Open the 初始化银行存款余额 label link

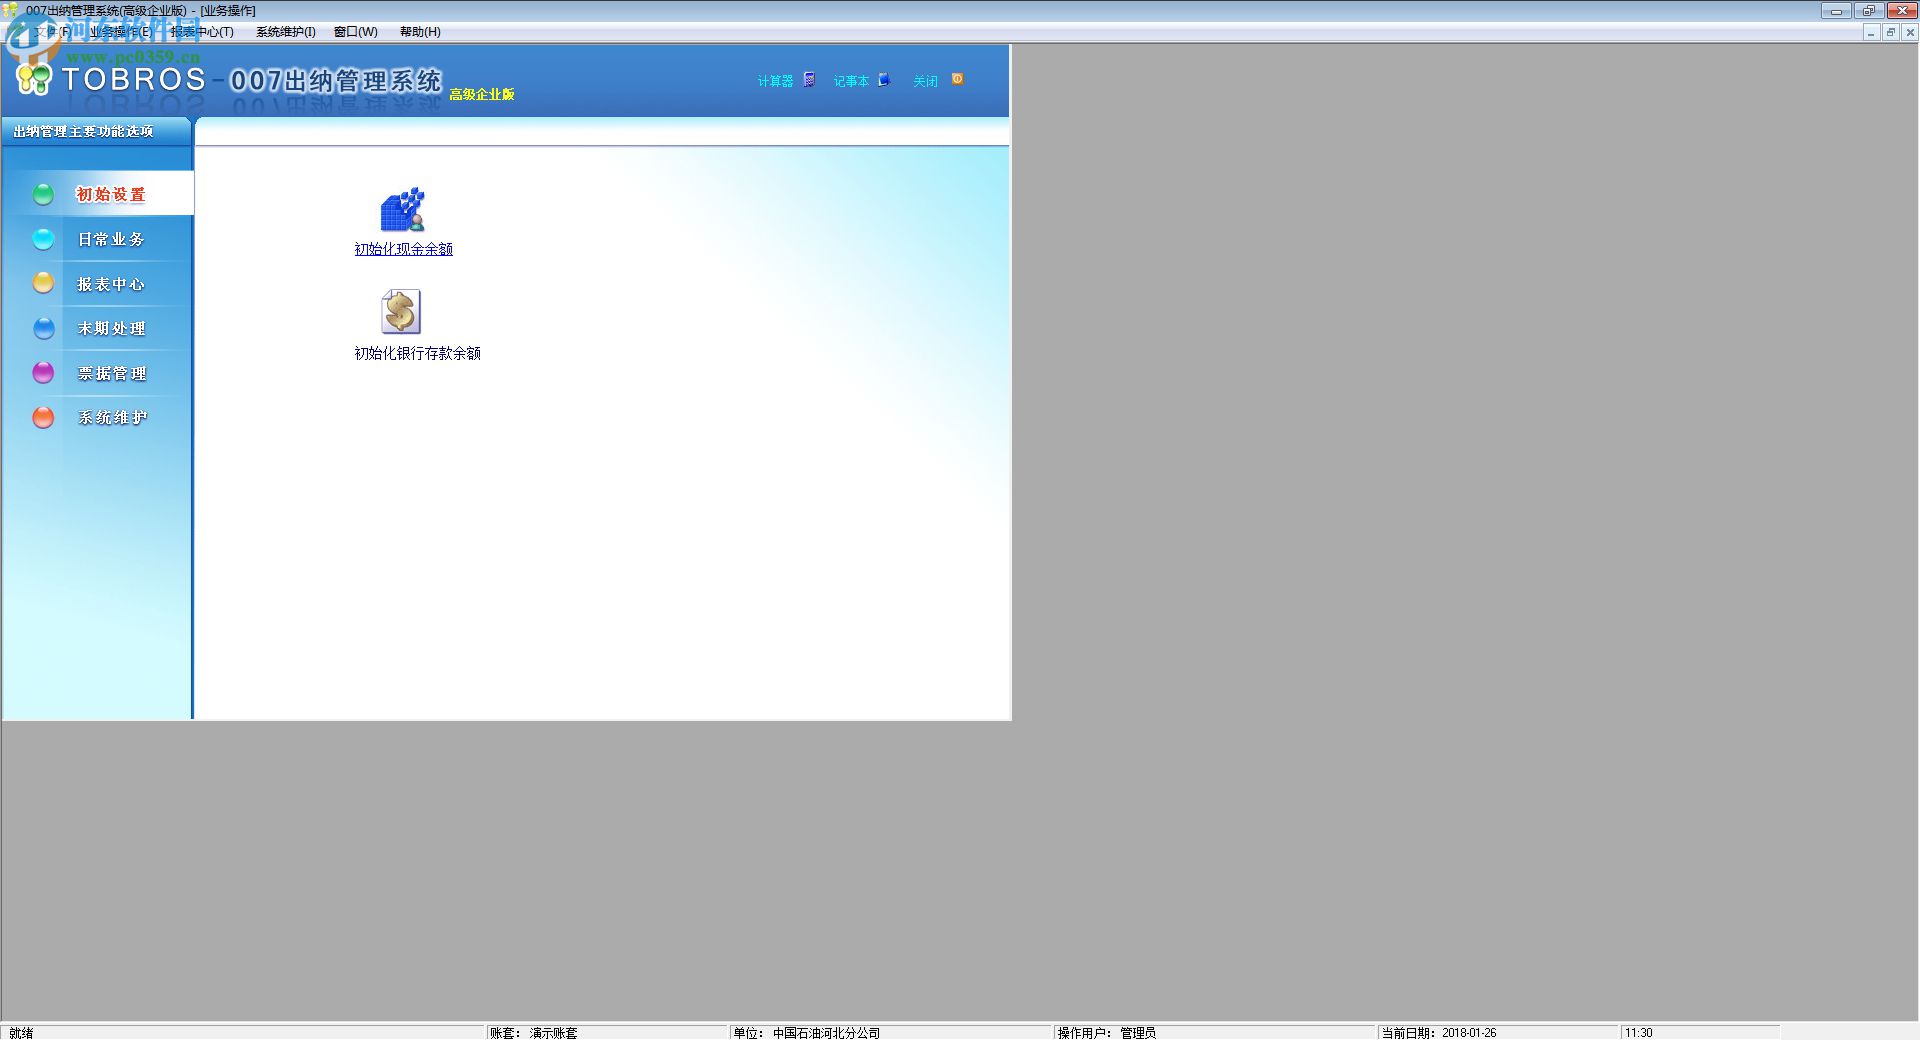point(417,353)
